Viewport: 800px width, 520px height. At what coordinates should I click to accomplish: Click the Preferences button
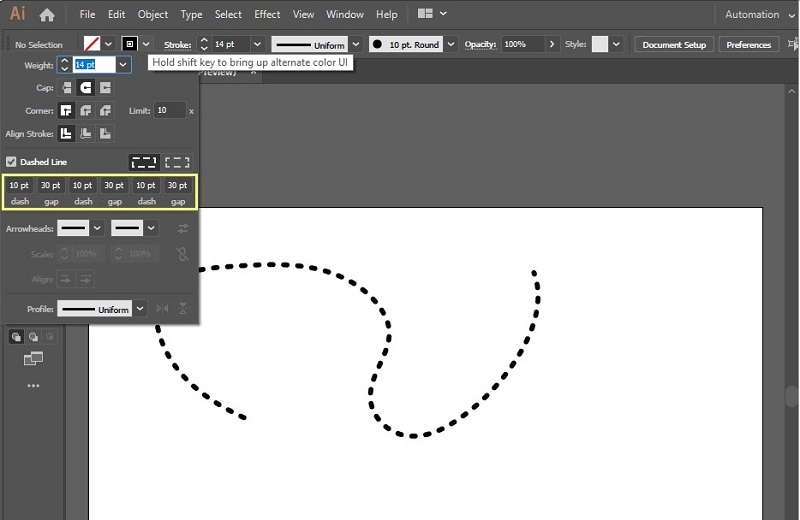coord(748,44)
